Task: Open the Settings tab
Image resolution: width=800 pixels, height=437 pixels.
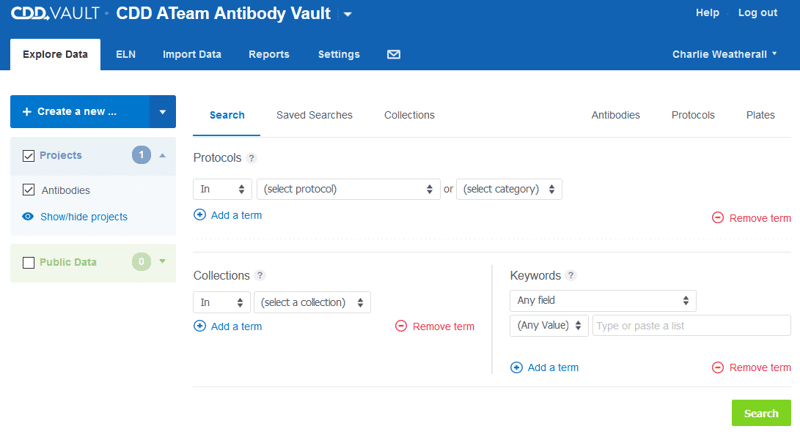Action: click(339, 55)
